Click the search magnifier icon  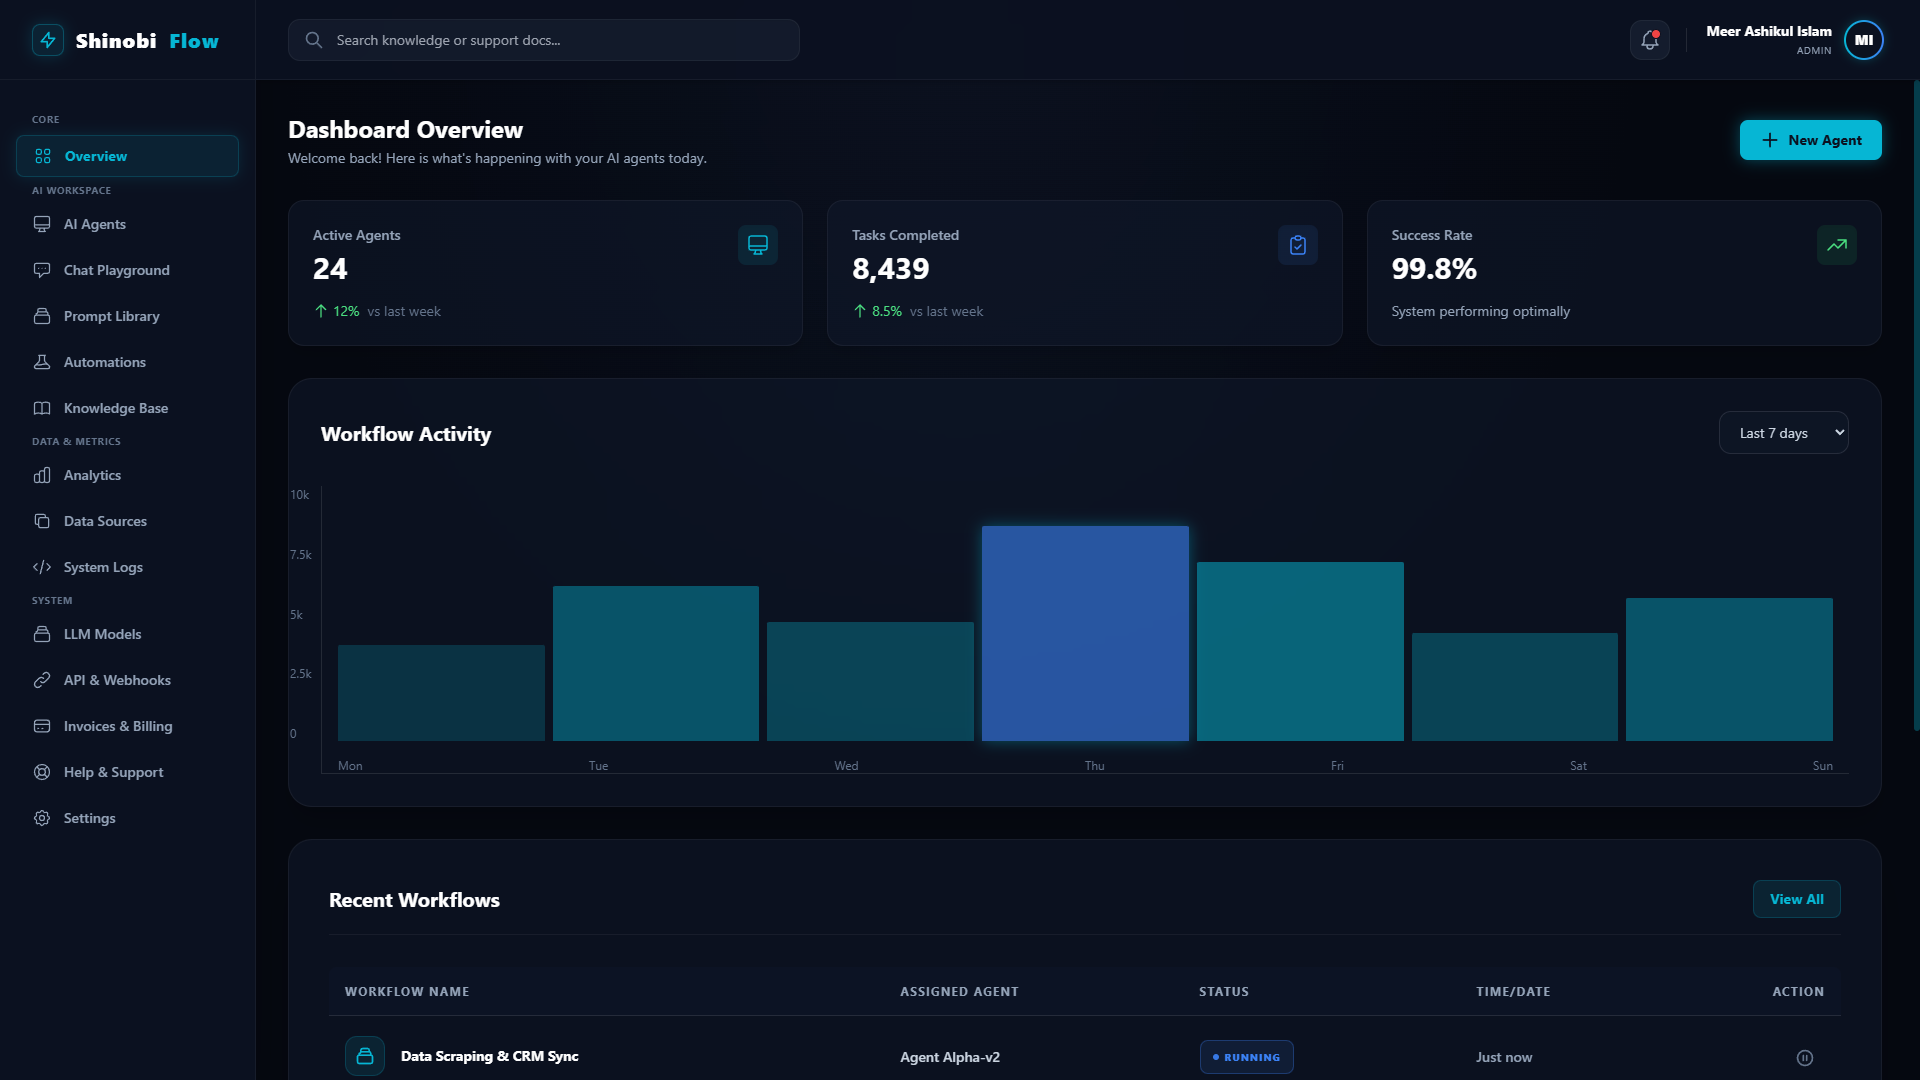coord(314,40)
